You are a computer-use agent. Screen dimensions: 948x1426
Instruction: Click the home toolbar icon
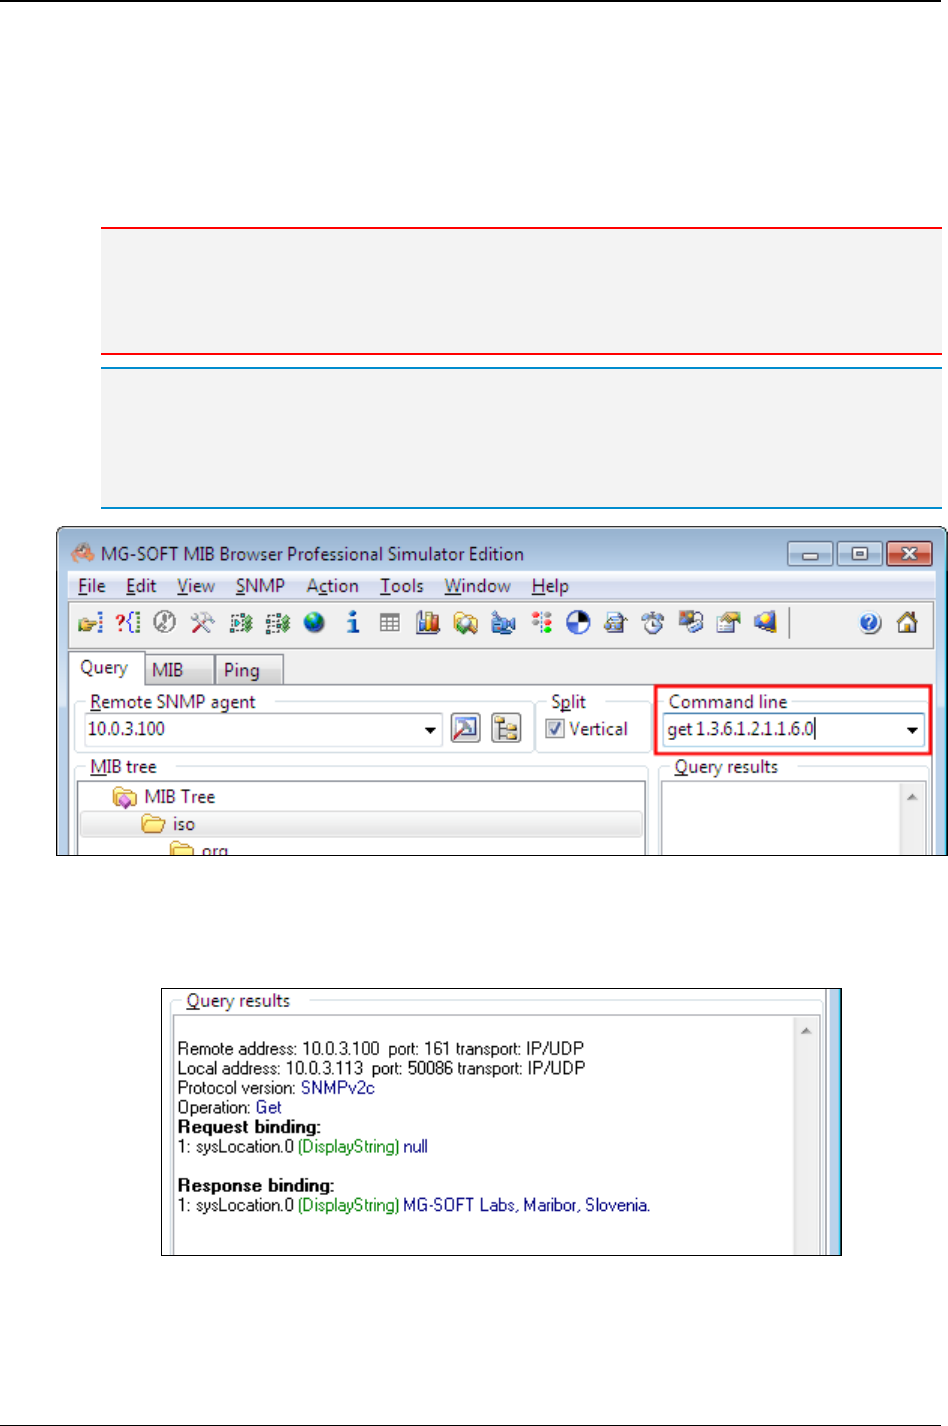[x=907, y=623]
